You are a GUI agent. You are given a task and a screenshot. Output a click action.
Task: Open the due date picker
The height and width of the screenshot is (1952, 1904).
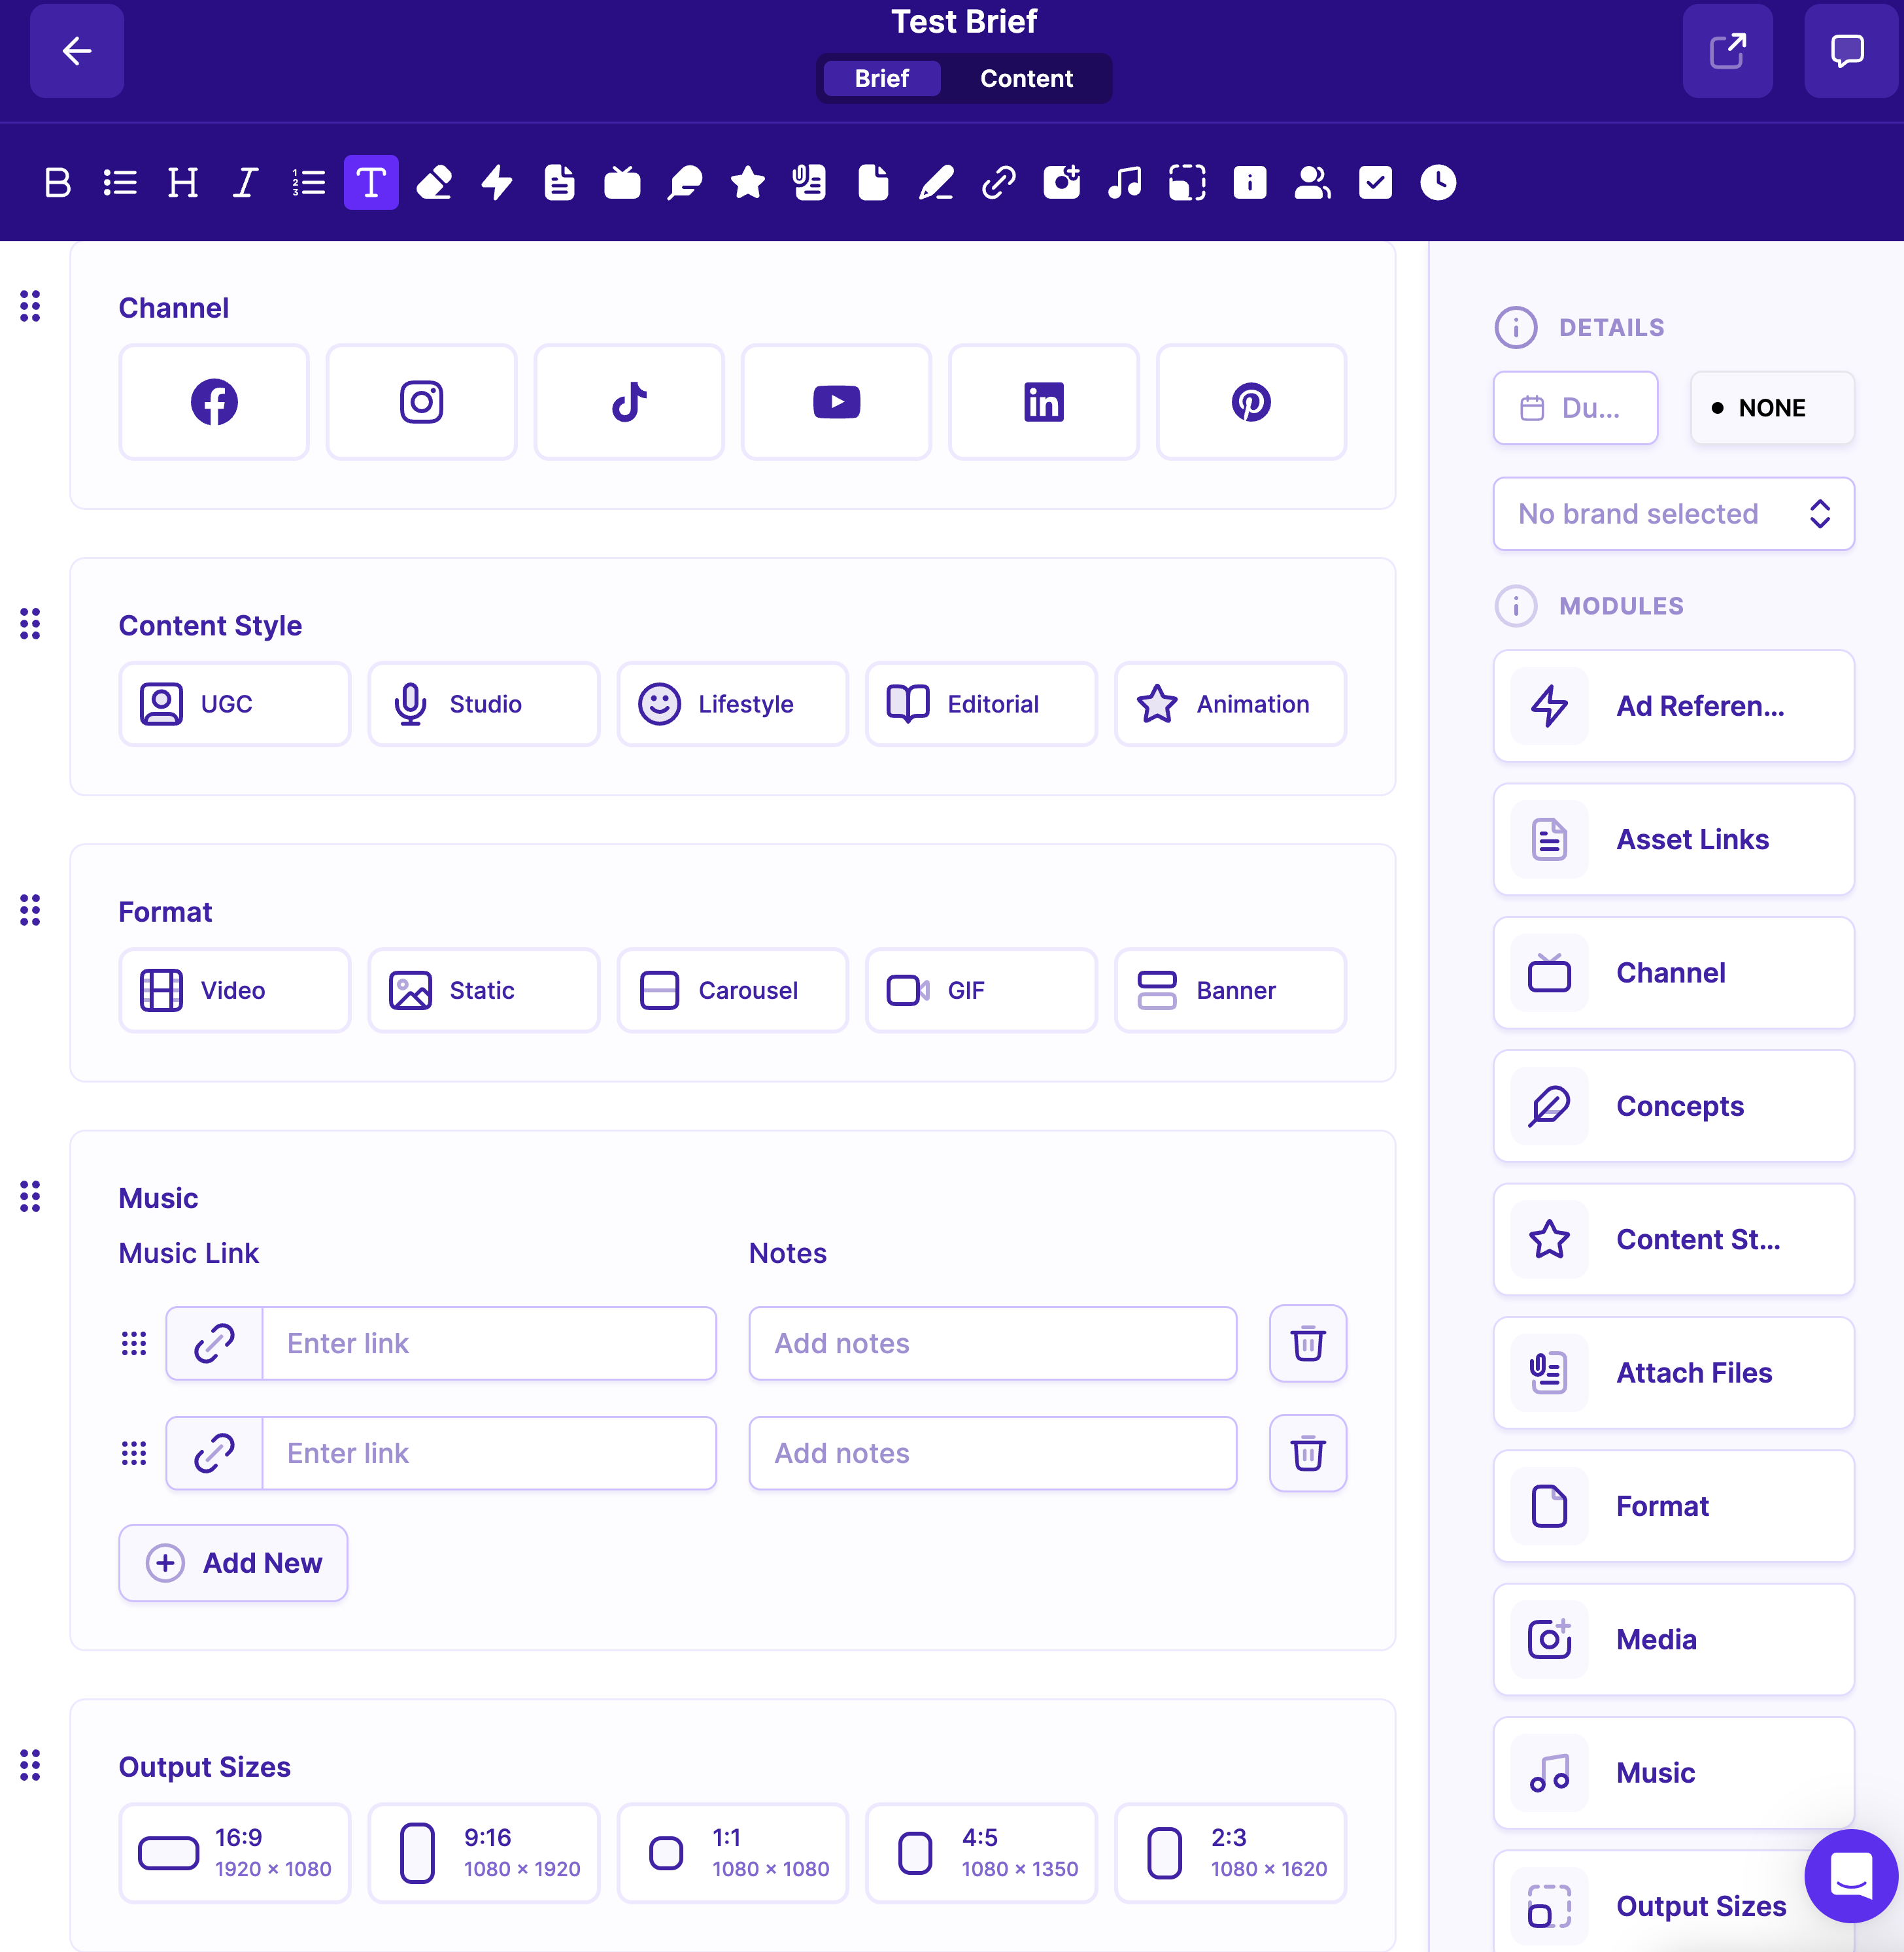pyautogui.click(x=1575, y=408)
